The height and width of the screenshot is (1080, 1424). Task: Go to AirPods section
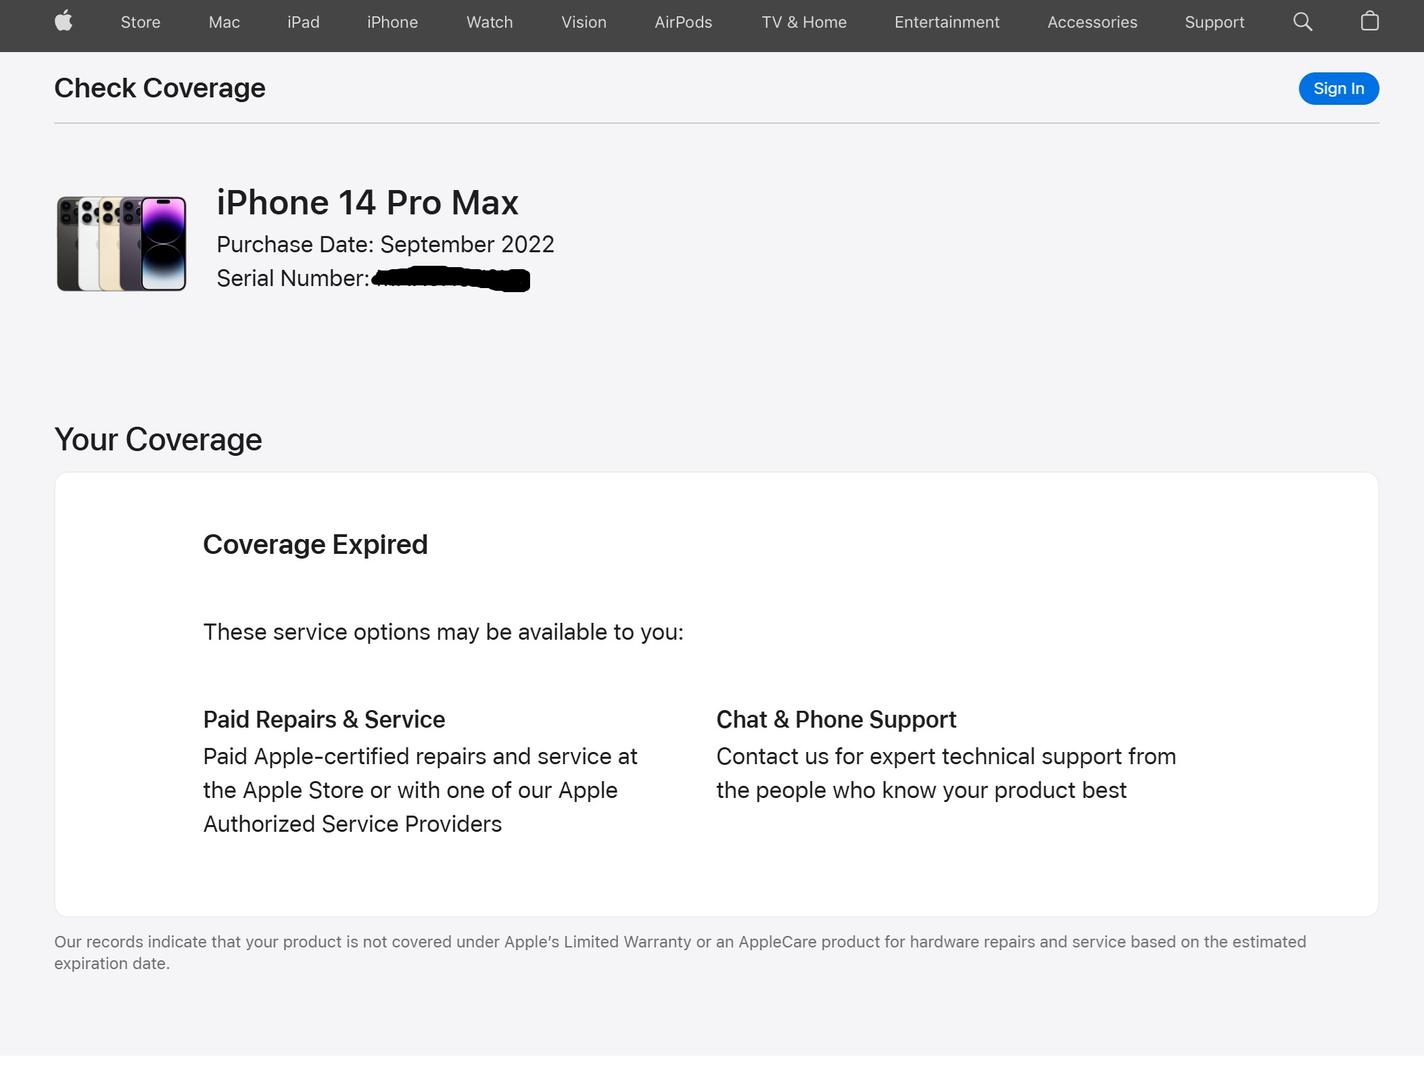tap(684, 22)
